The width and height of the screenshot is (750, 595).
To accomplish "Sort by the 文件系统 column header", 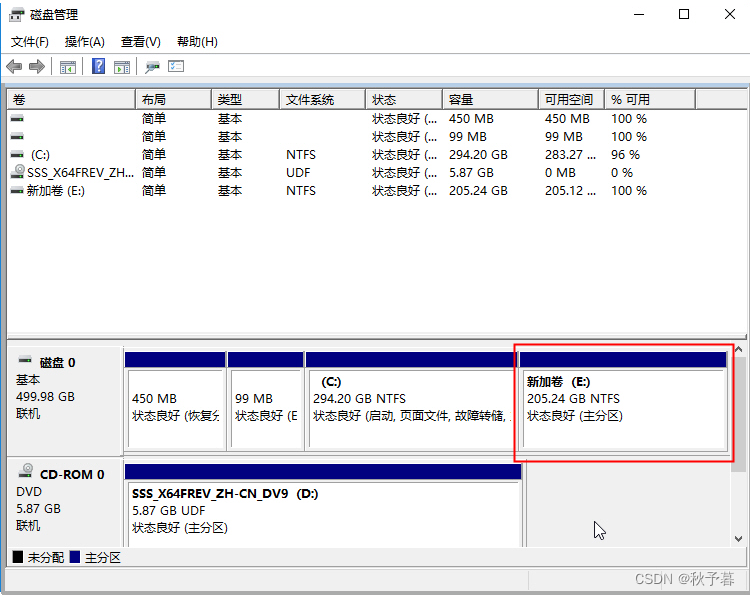I will (x=322, y=99).
